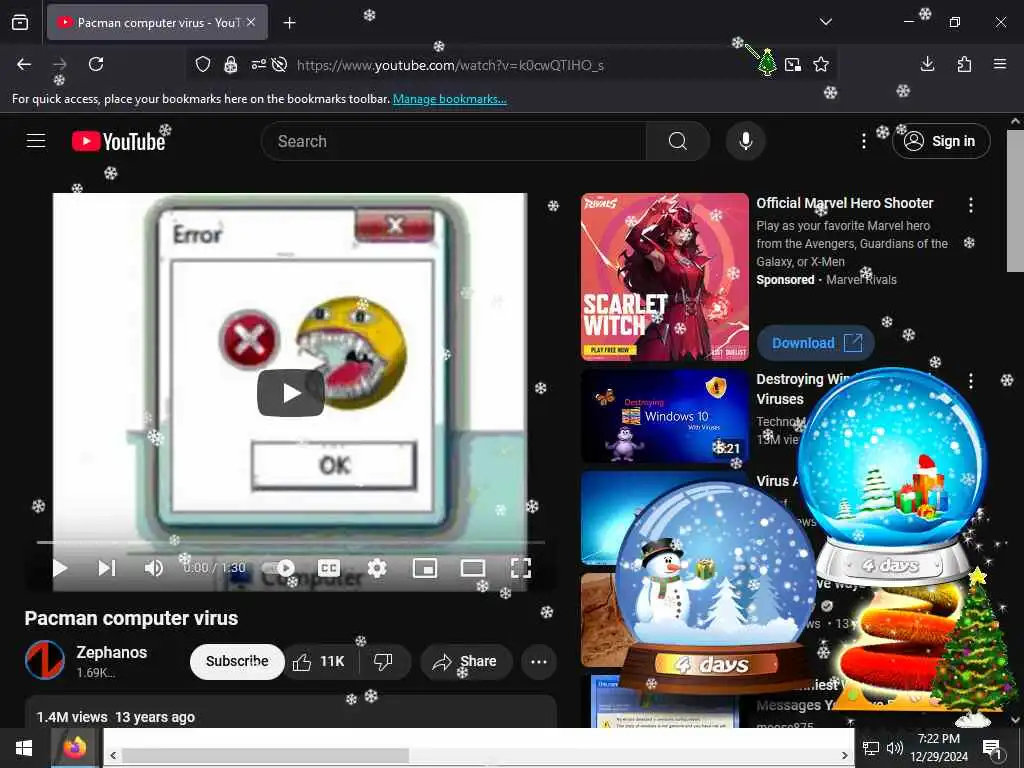Dislike this video
1024x768 pixels.
[x=384, y=662]
